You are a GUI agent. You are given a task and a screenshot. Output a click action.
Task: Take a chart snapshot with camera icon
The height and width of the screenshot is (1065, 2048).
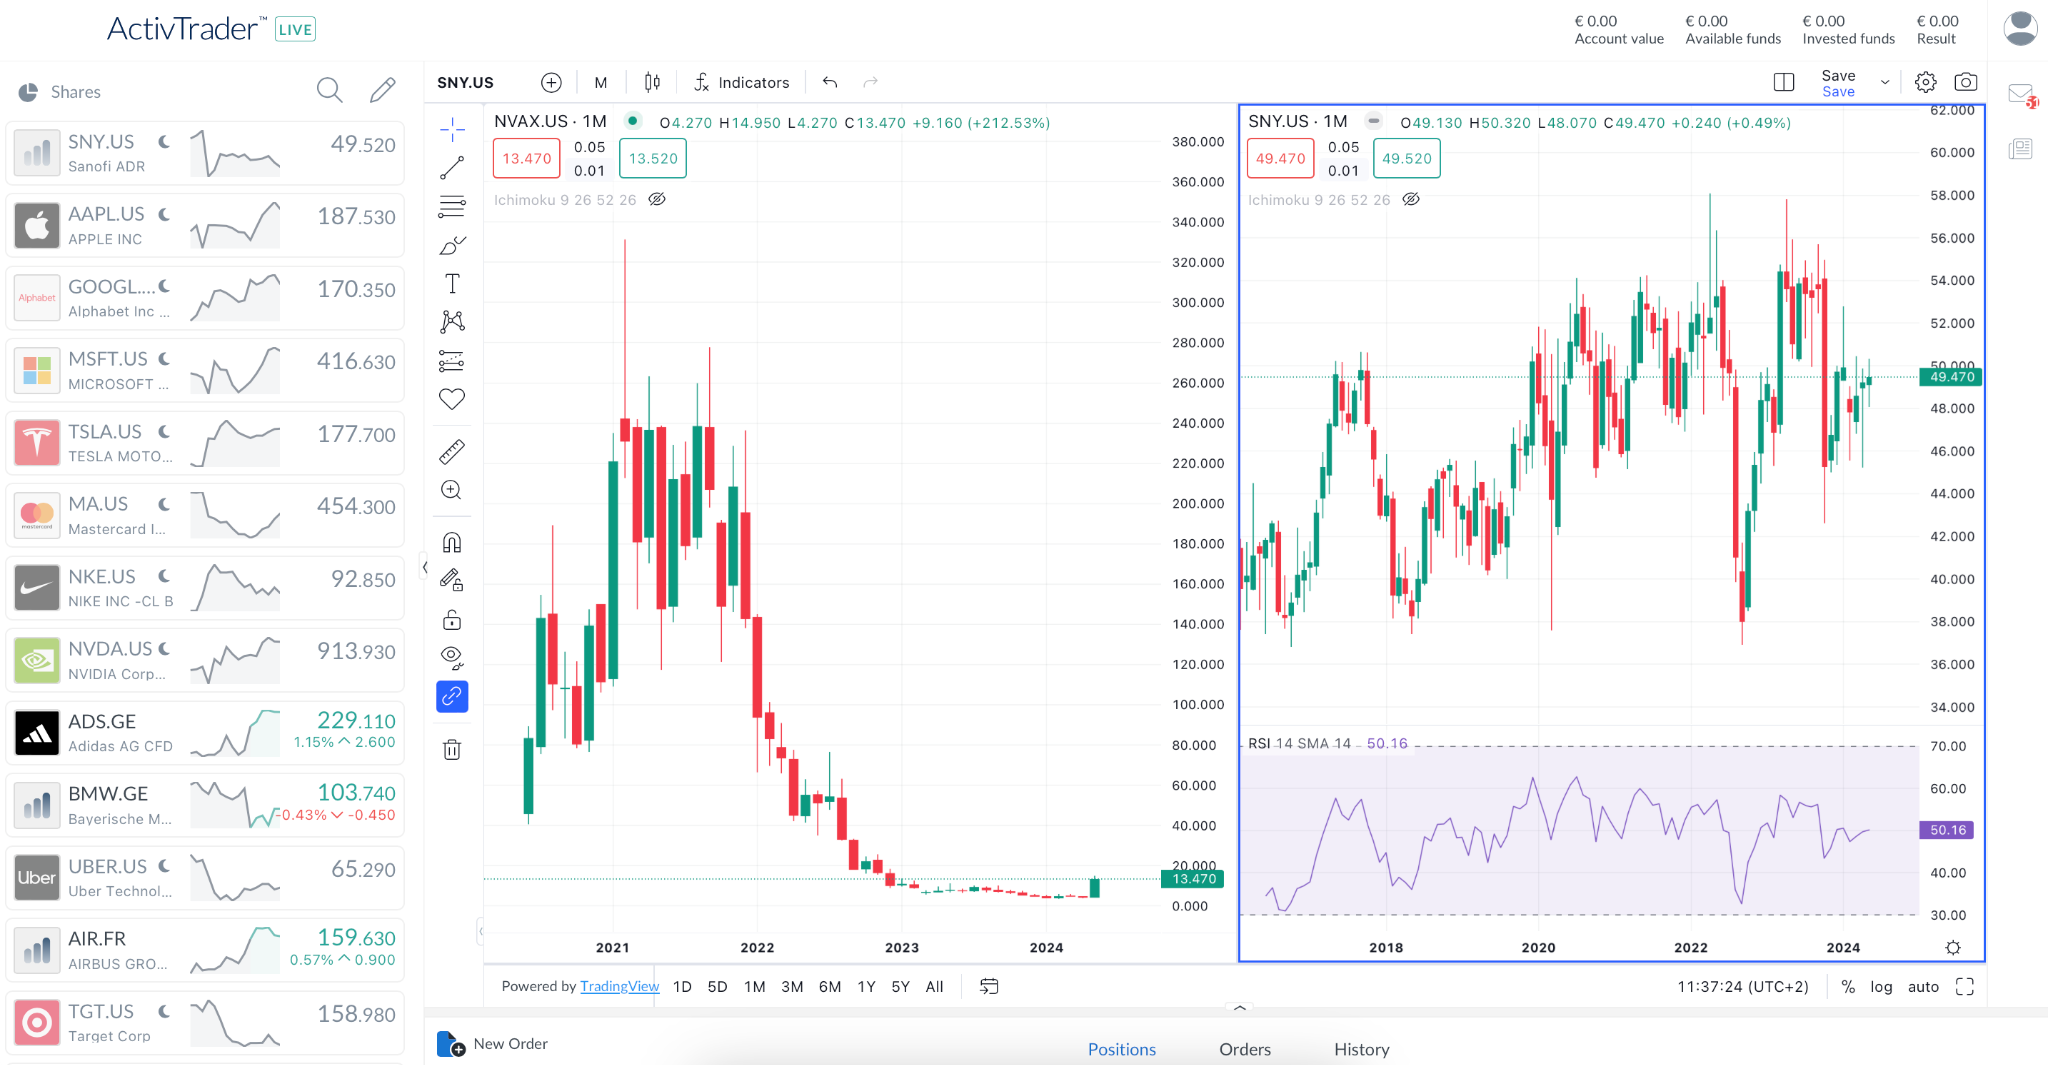click(1966, 82)
